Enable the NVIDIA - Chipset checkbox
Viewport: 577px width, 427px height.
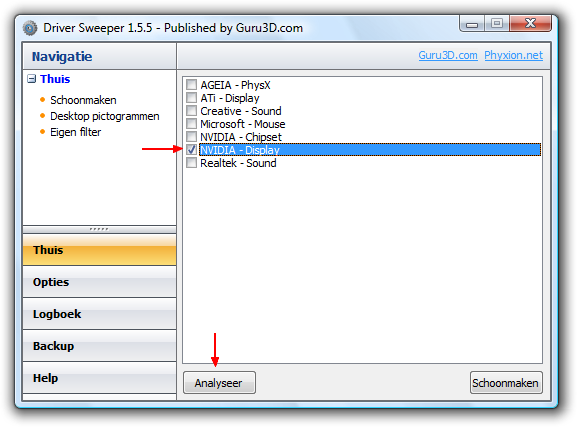(x=191, y=137)
